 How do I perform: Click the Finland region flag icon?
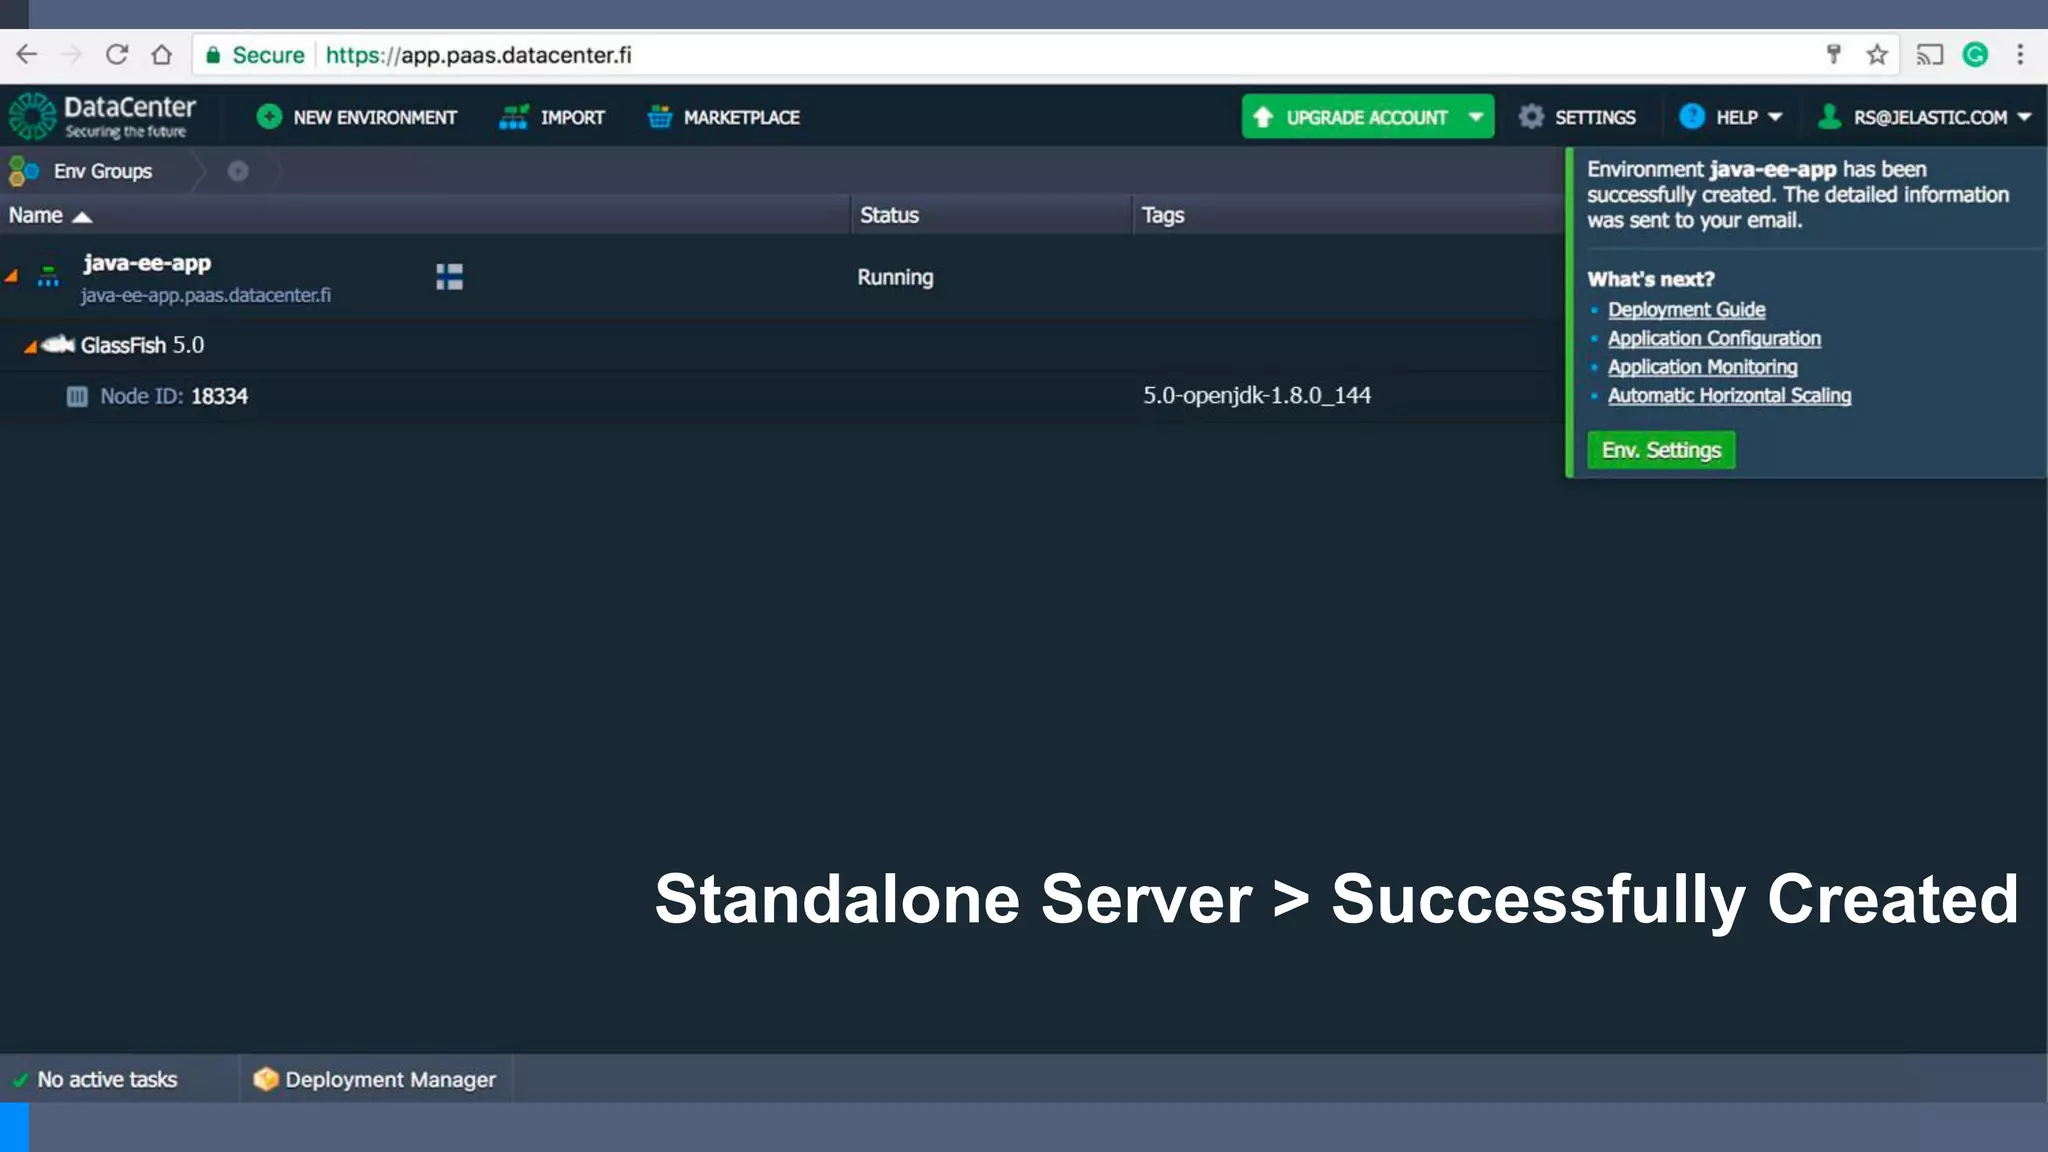click(449, 276)
